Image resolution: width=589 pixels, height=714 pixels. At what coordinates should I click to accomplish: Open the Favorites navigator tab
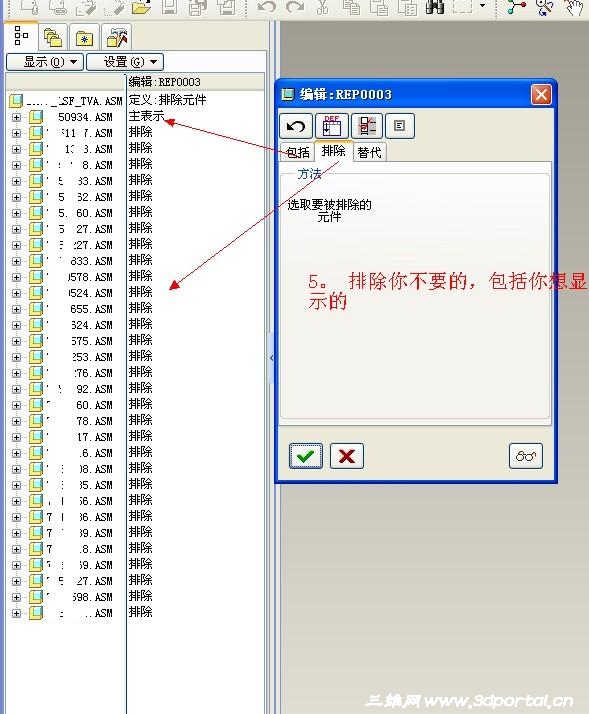coord(84,38)
